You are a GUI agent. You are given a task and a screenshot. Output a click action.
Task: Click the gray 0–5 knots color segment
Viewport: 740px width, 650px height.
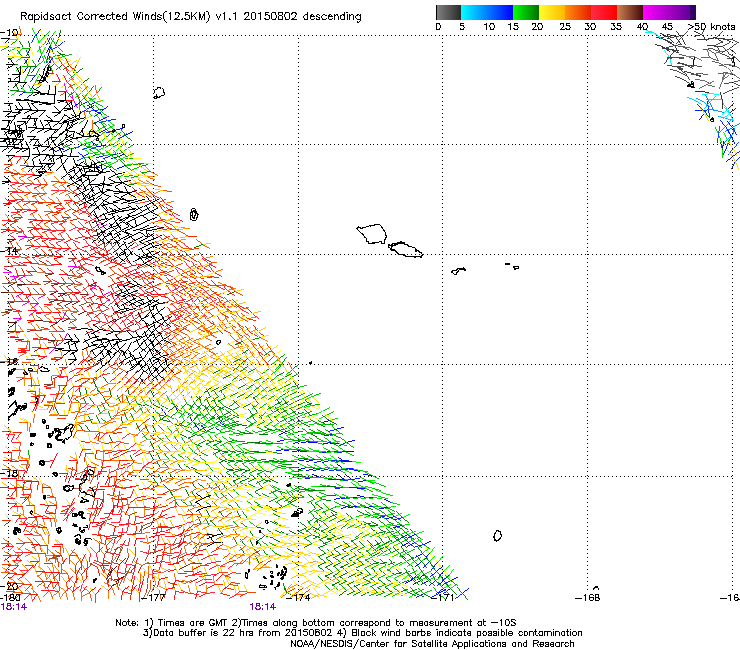(448, 12)
